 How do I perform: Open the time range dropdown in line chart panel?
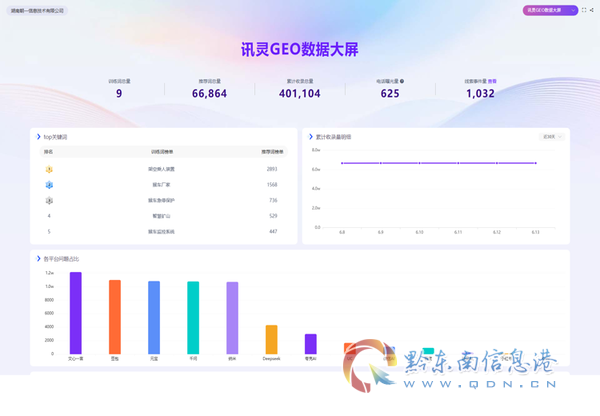tap(552, 137)
